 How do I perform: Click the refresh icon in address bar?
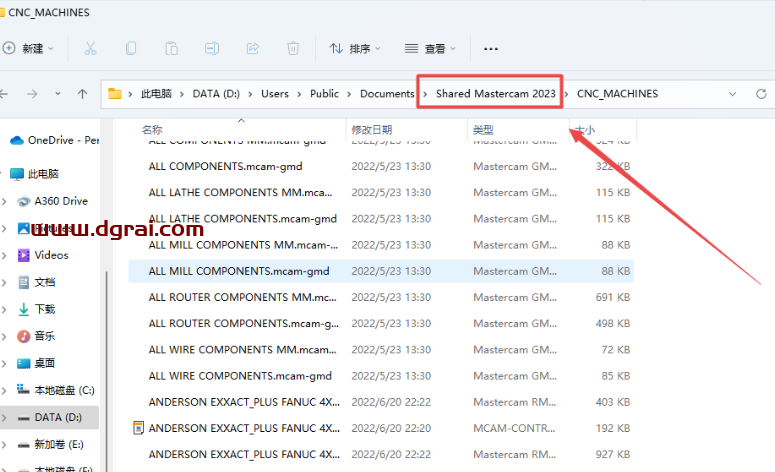tap(761, 94)
